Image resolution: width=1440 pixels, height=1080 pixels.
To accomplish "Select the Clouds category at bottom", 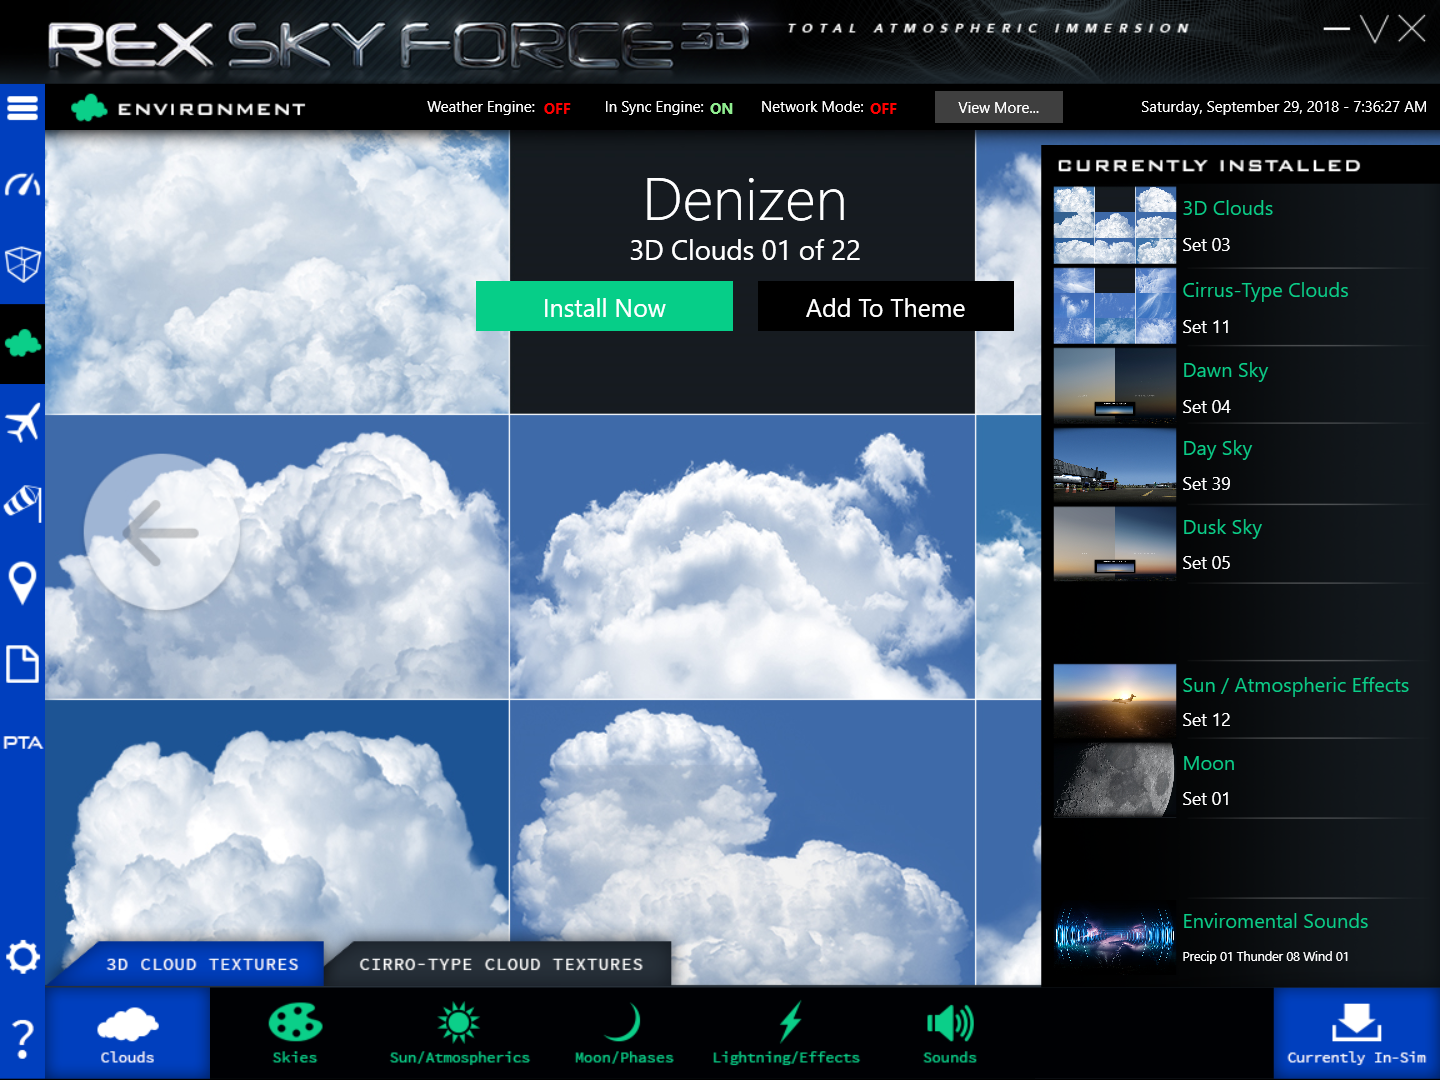I will click(128, 1034).
